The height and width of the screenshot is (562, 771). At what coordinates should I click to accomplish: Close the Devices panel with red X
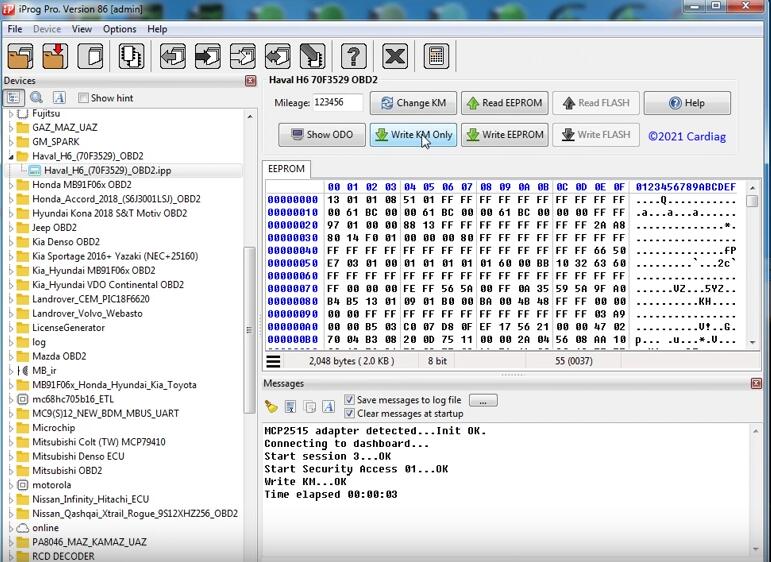(250, 81)
